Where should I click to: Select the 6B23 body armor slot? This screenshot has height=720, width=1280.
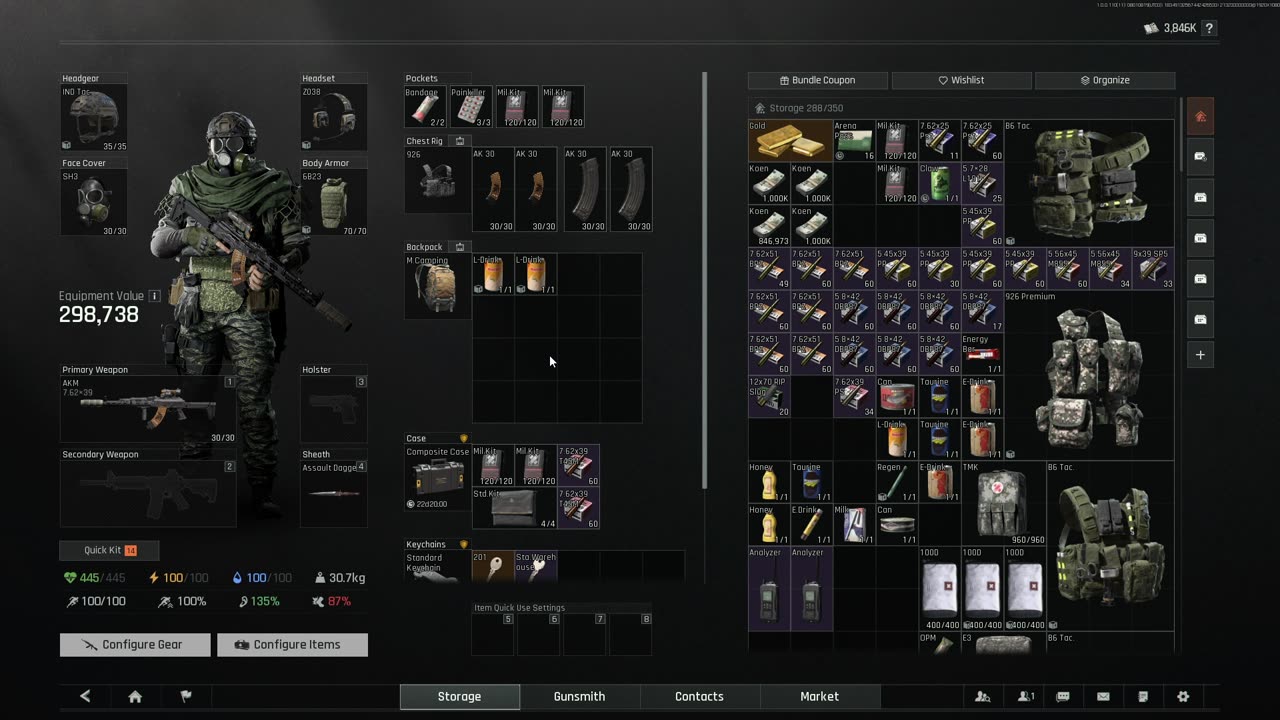(x=334, y=203)
